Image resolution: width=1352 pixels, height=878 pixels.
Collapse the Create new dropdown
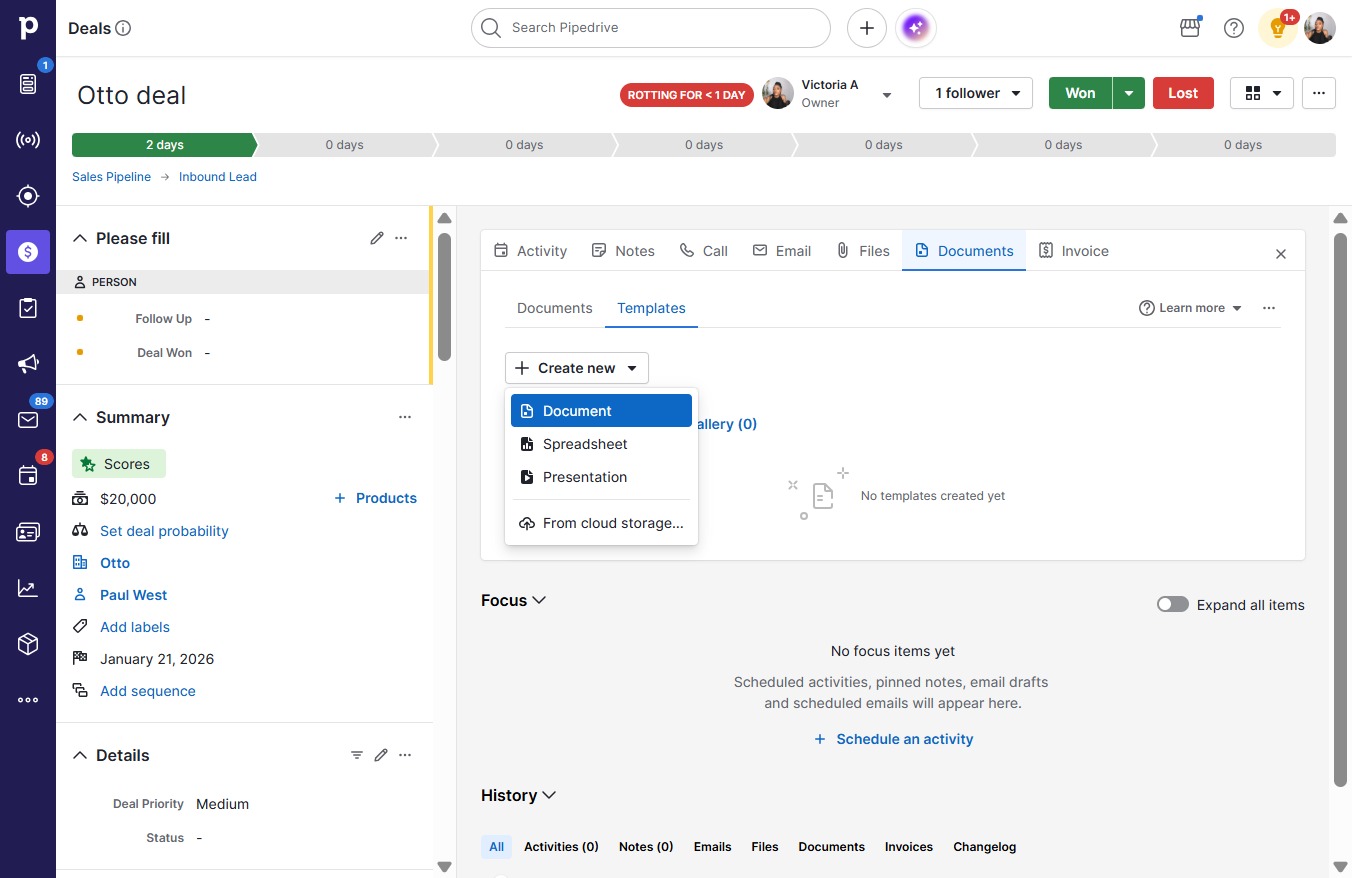pos(577,368)
